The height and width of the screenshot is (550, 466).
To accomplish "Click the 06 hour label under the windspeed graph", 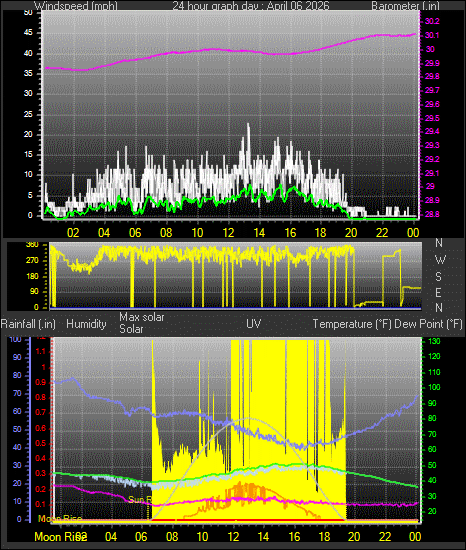I will (x=135, y=233).
